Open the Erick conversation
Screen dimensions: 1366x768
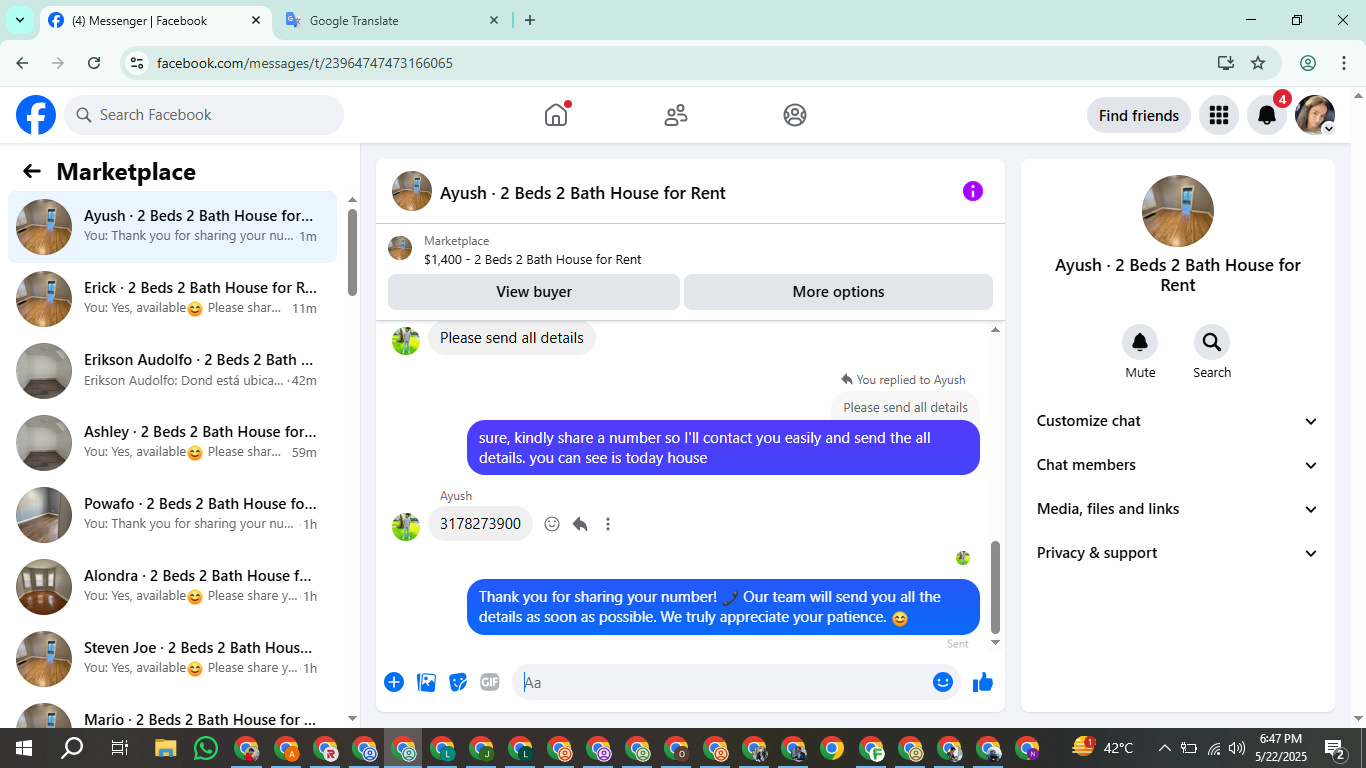172,299
